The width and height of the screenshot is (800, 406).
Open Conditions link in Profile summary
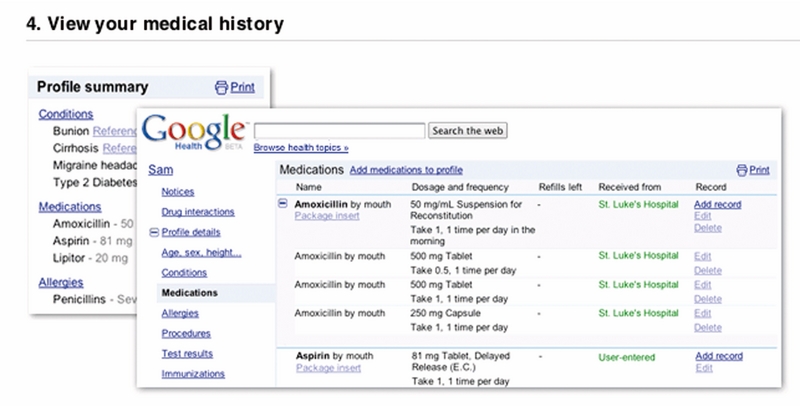[x=66, y=114]
